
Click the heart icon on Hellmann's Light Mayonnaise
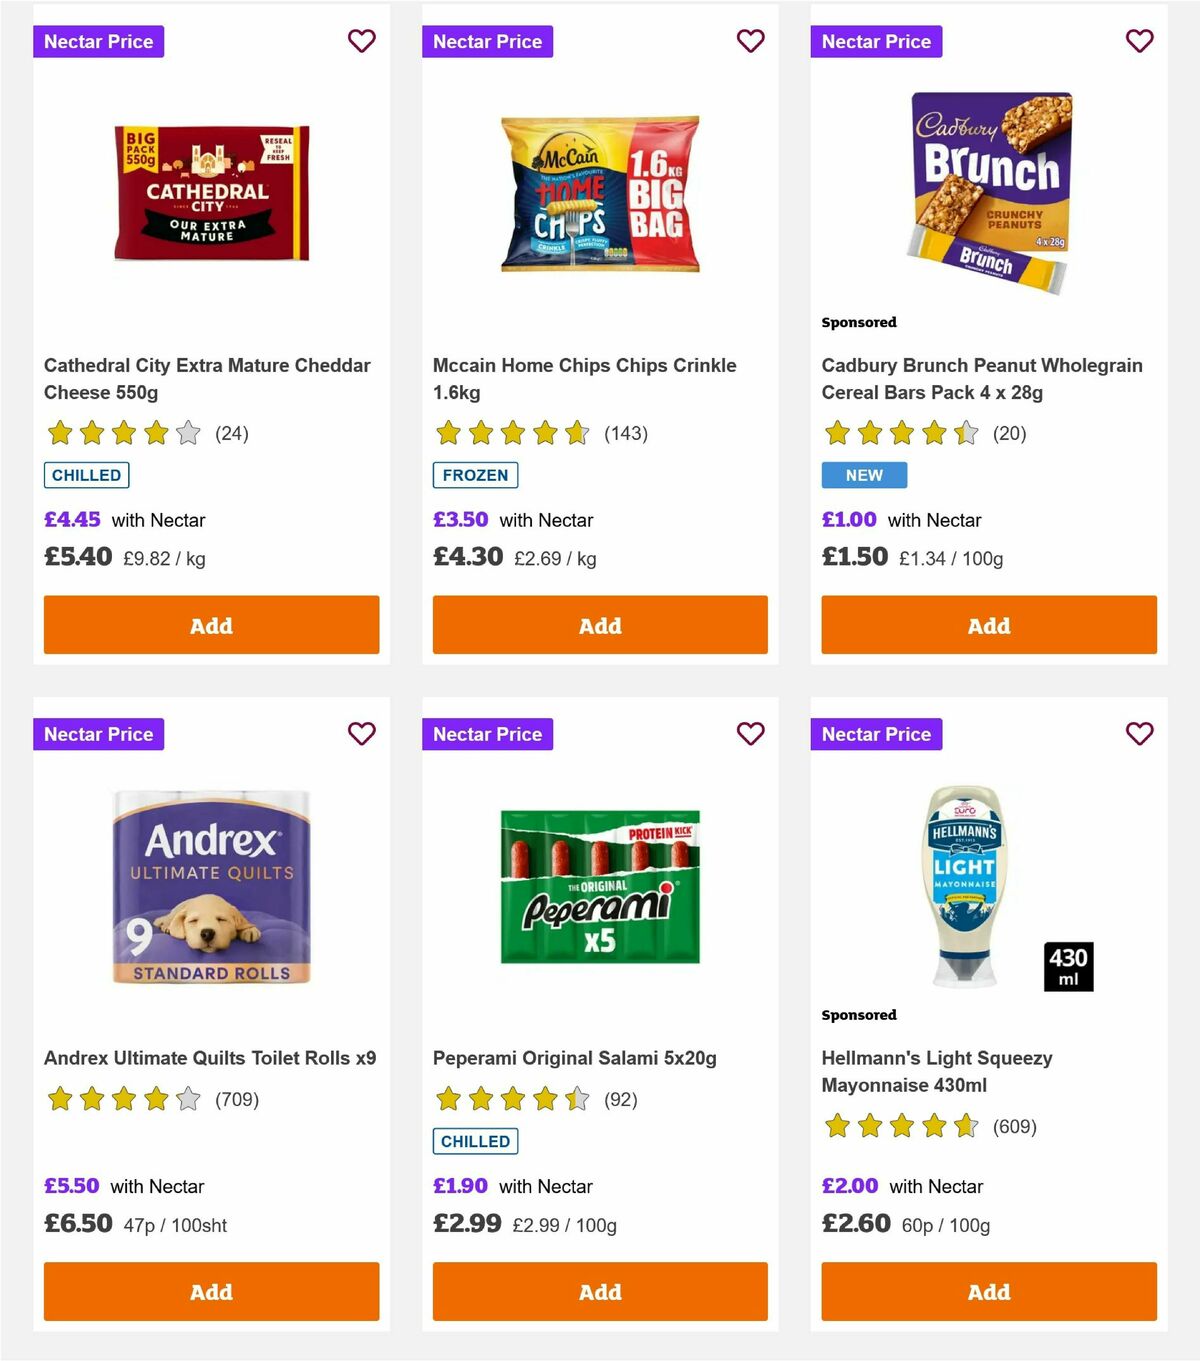pos(1139,733)
